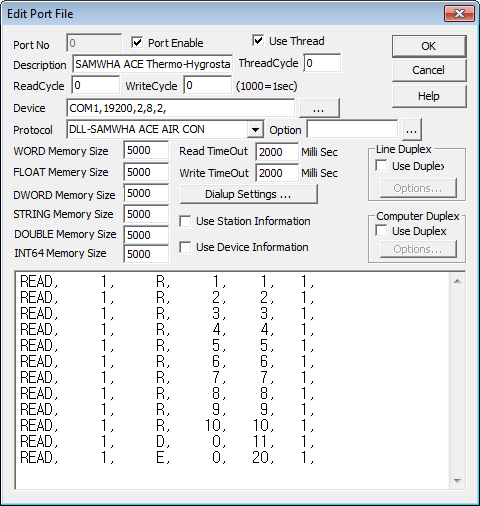Open Help for this dialog
The image size is (480, 506).
pos(429,96)
